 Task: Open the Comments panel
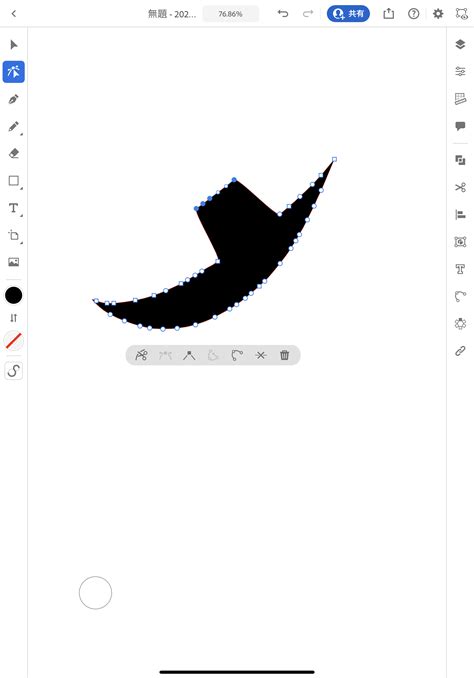[460, 126]
